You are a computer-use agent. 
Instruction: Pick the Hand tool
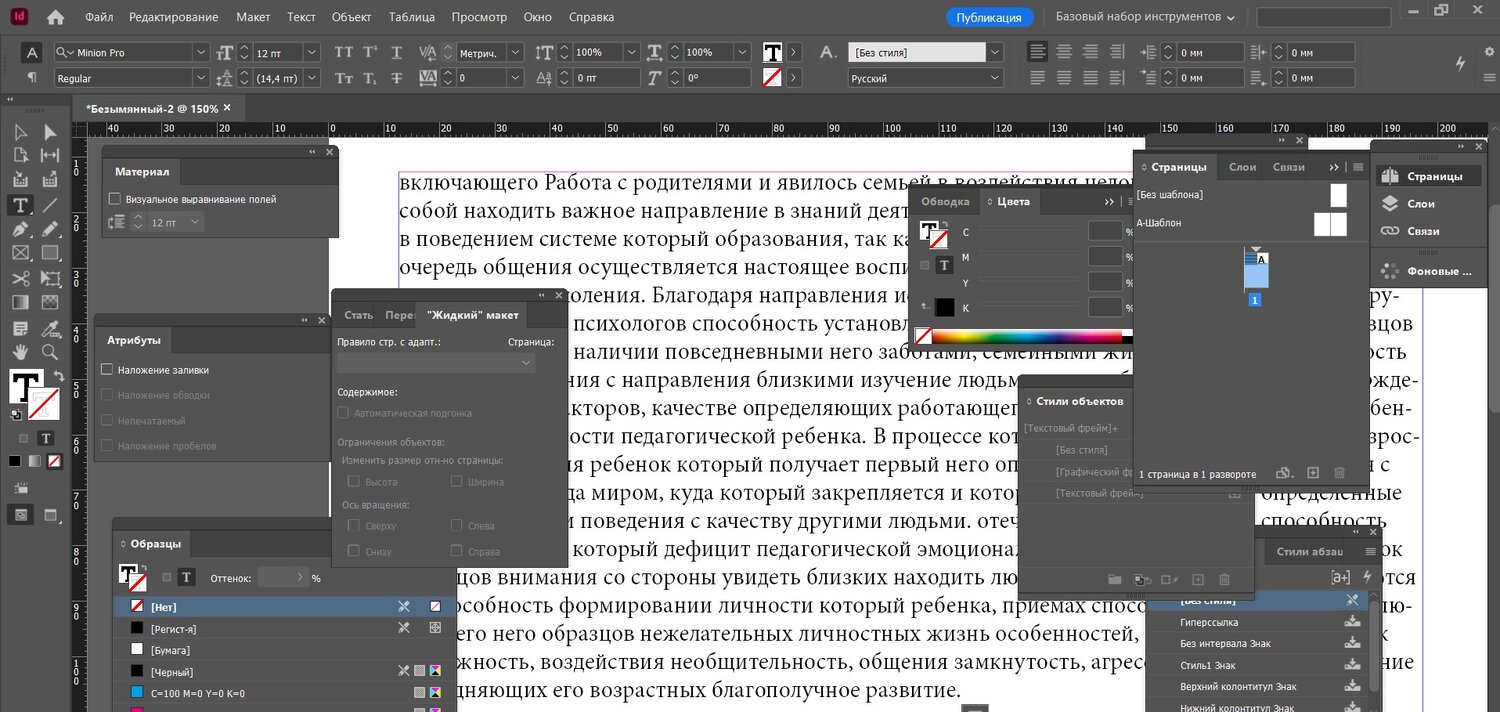20,351
